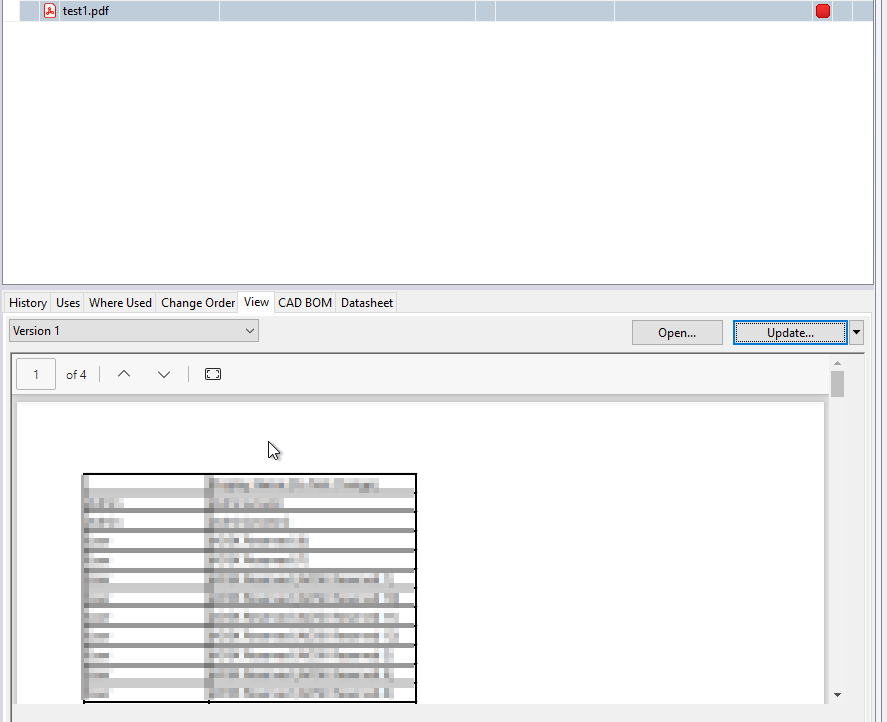Switch to the History tab
Viewport: 887px width, 722px height.
point(27,302)
